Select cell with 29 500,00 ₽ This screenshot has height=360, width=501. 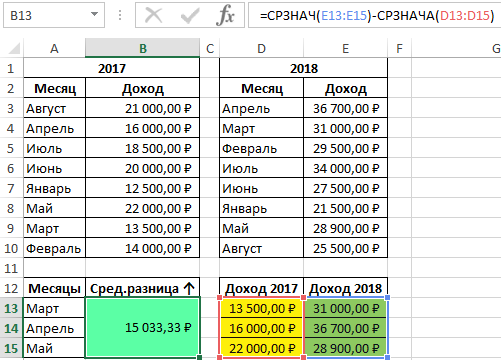(x=346, y=148)
